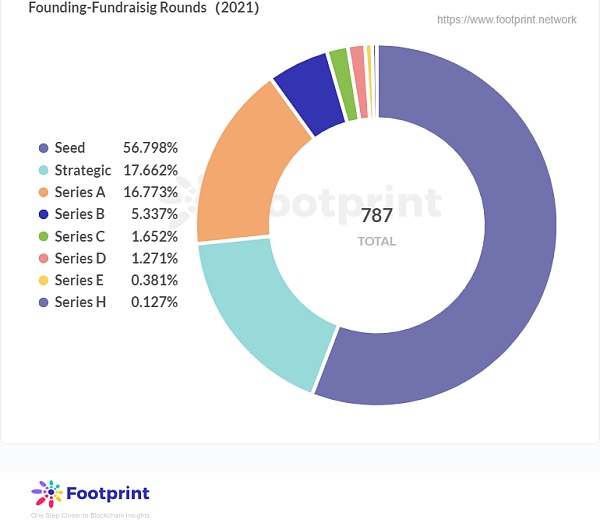This screenshot has width=600, height=527.
Task: Click the Series E legend dot
Action: 43,280
